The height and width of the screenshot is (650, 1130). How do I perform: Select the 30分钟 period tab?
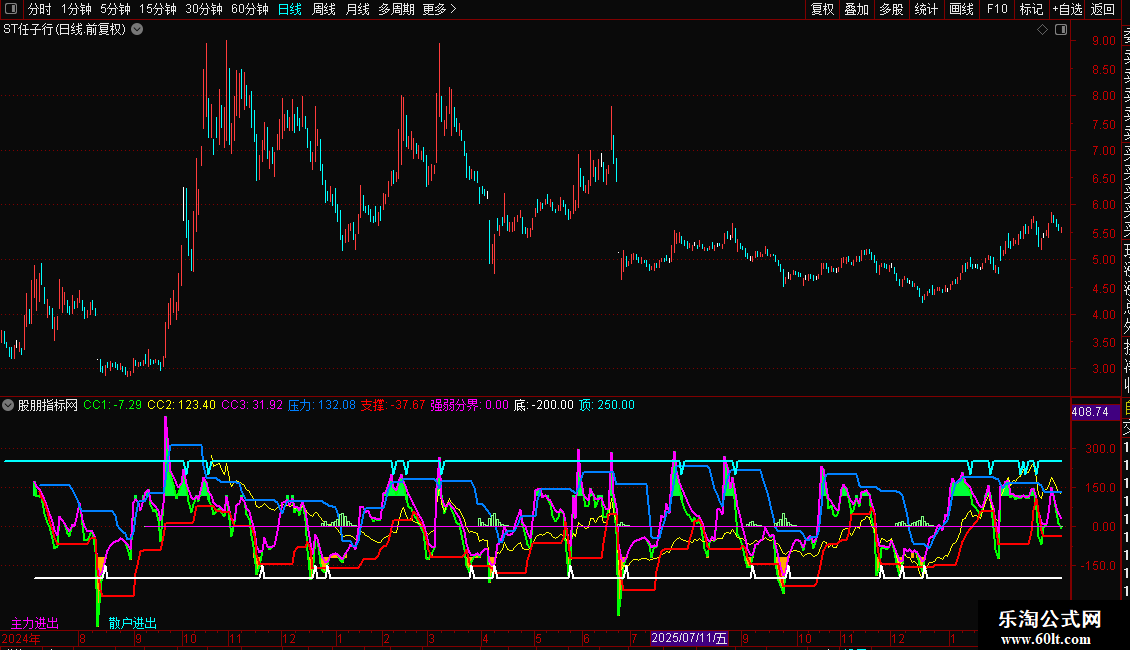pos(204,9)
